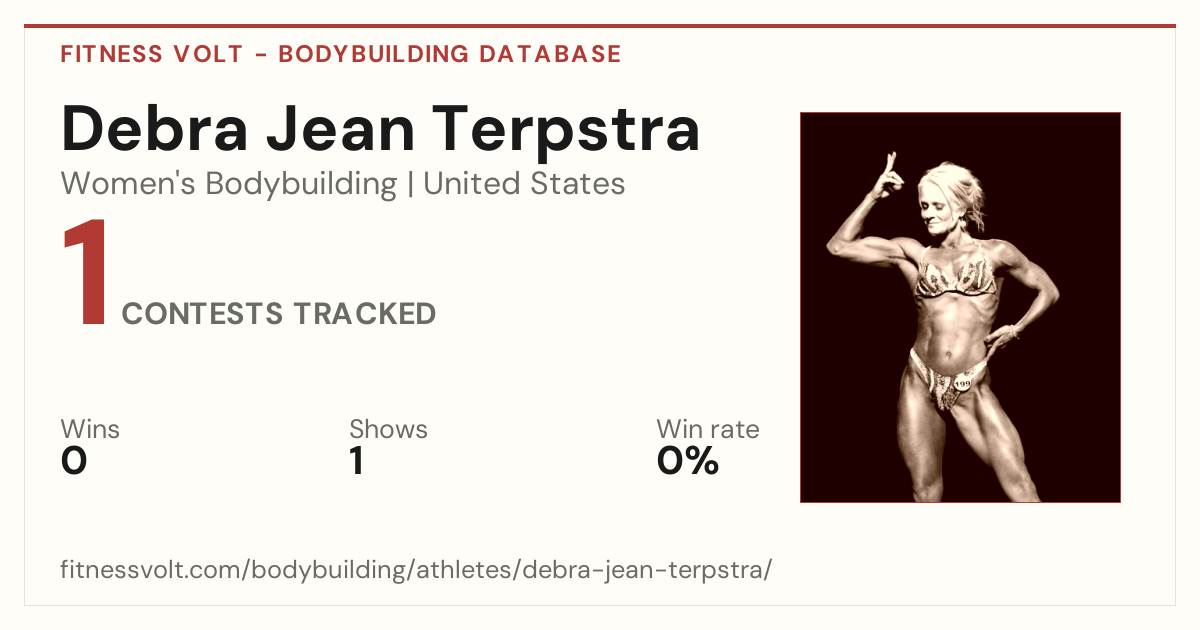Select the Contests Tracked label
This screenshot has width=1200, height=630.
279,314
